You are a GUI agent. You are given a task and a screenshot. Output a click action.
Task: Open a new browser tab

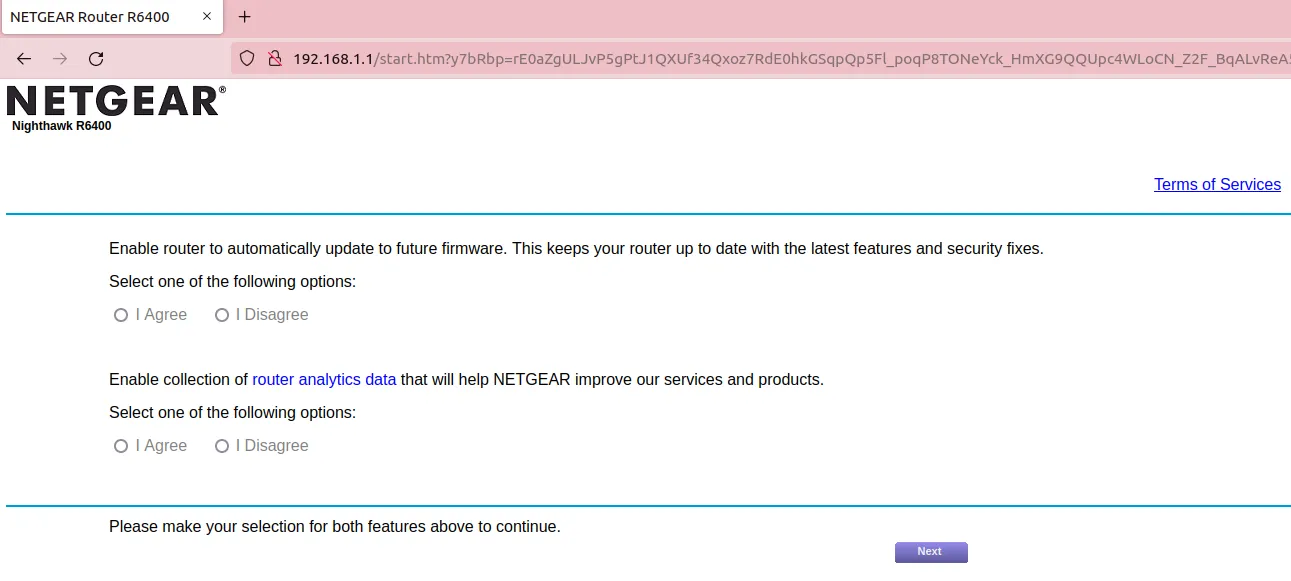245,17
